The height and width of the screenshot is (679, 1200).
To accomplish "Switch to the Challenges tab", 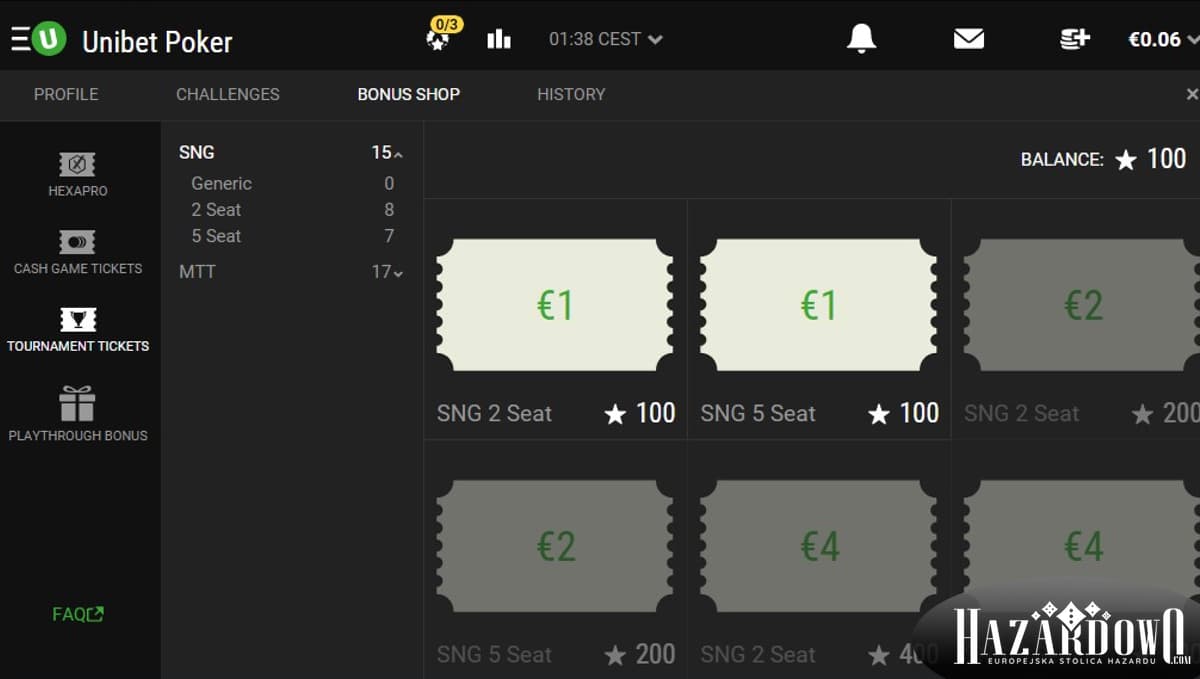I will point(228,94).
